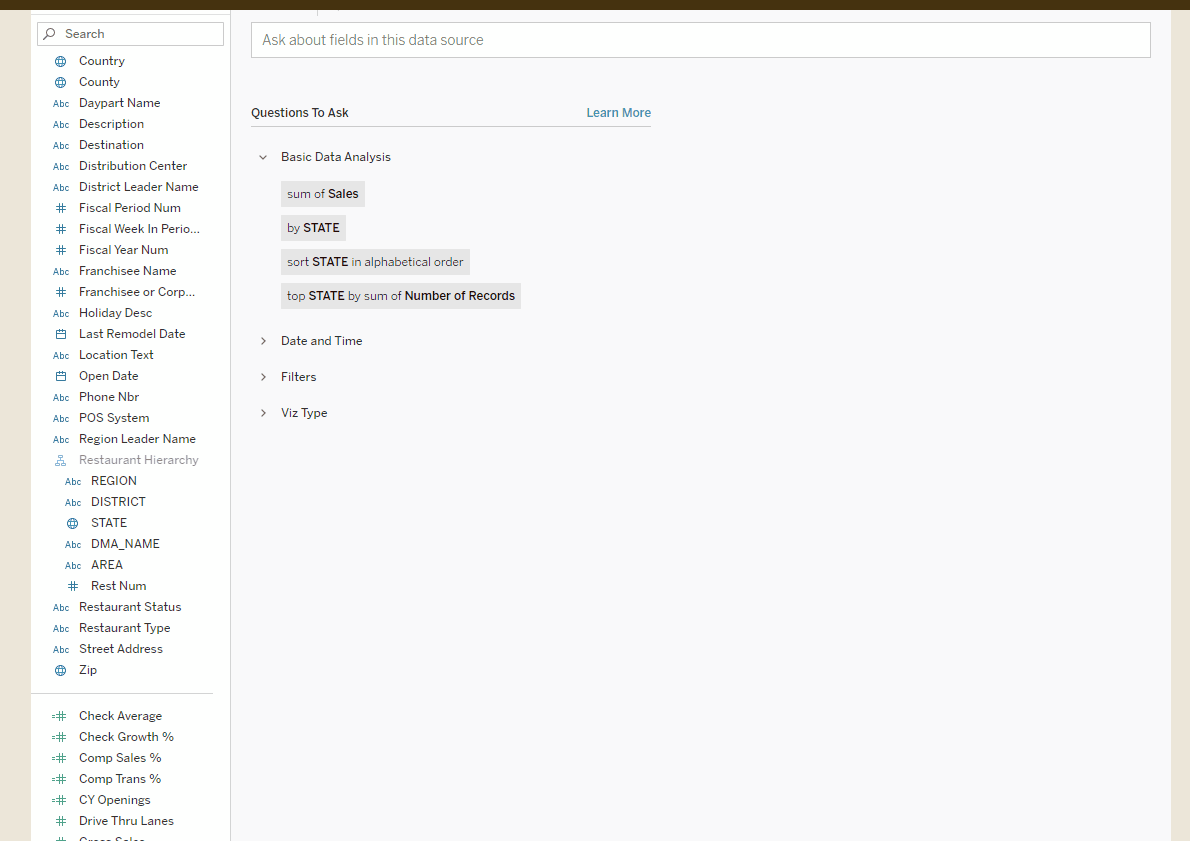The image size is (1190, 841).
Task: Collapse the Basic Data Analysis section
Action: [x=263, y=157]
